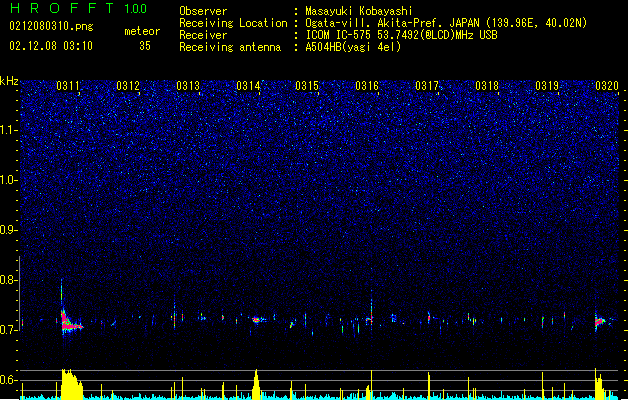Click the 0315 time marker

[x=307, y=86]
